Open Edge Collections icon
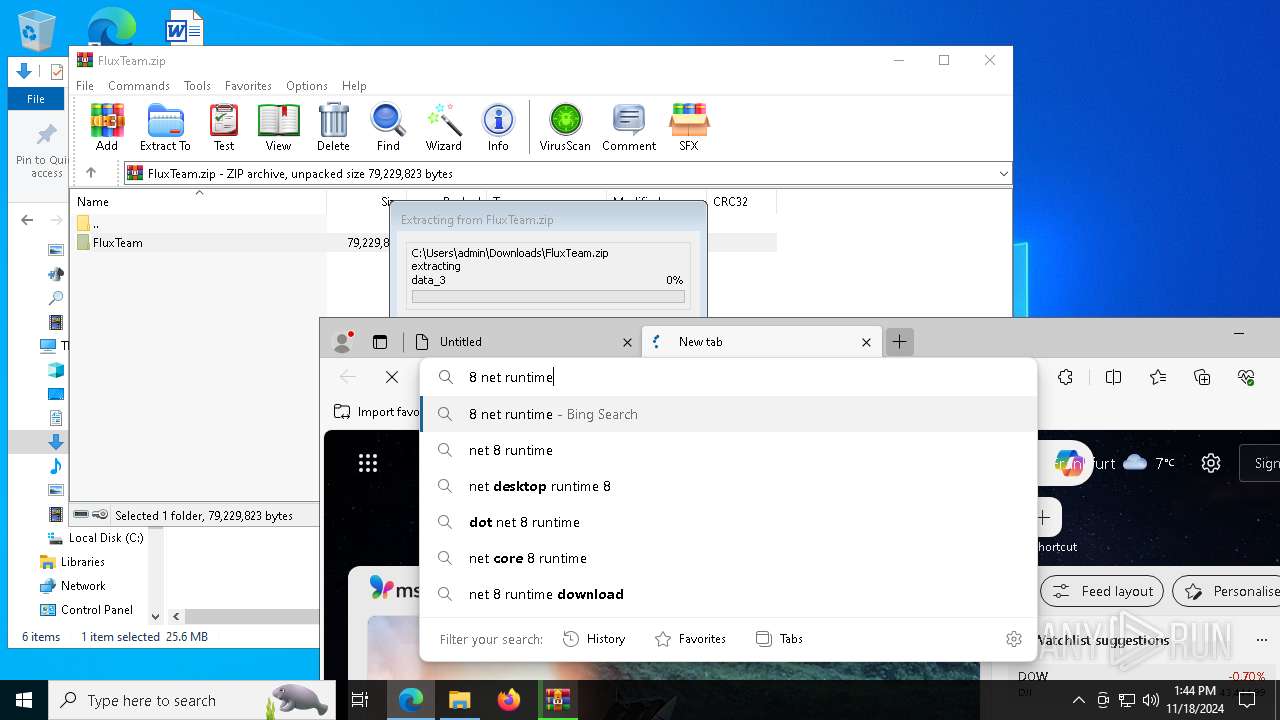This screenshot has height=720, width=1280. point(1202,377)
